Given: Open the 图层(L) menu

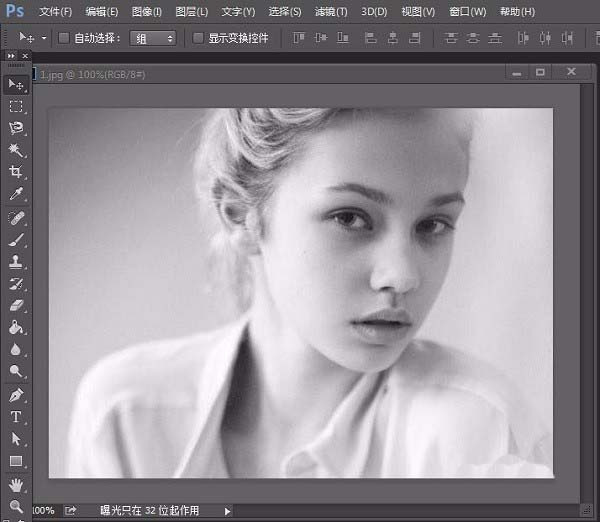Looking at the screenshot, I should pyautogui.click(x=191, y=12).
